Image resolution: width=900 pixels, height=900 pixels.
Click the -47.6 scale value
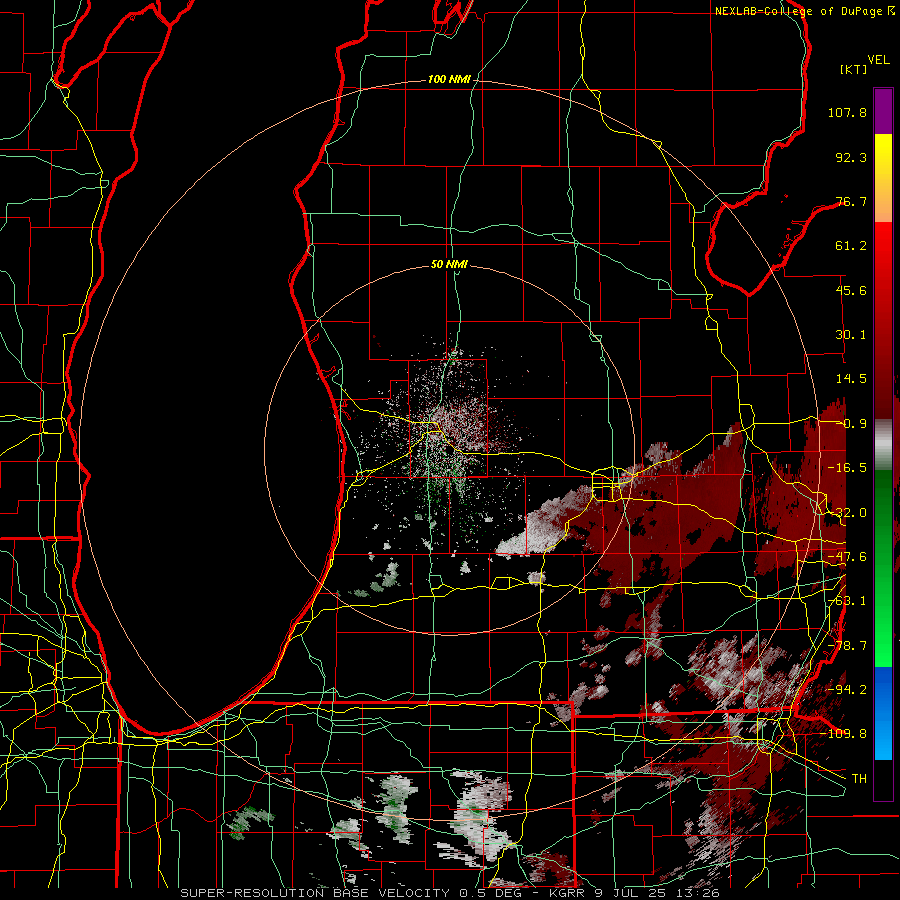tap(847, 557)
